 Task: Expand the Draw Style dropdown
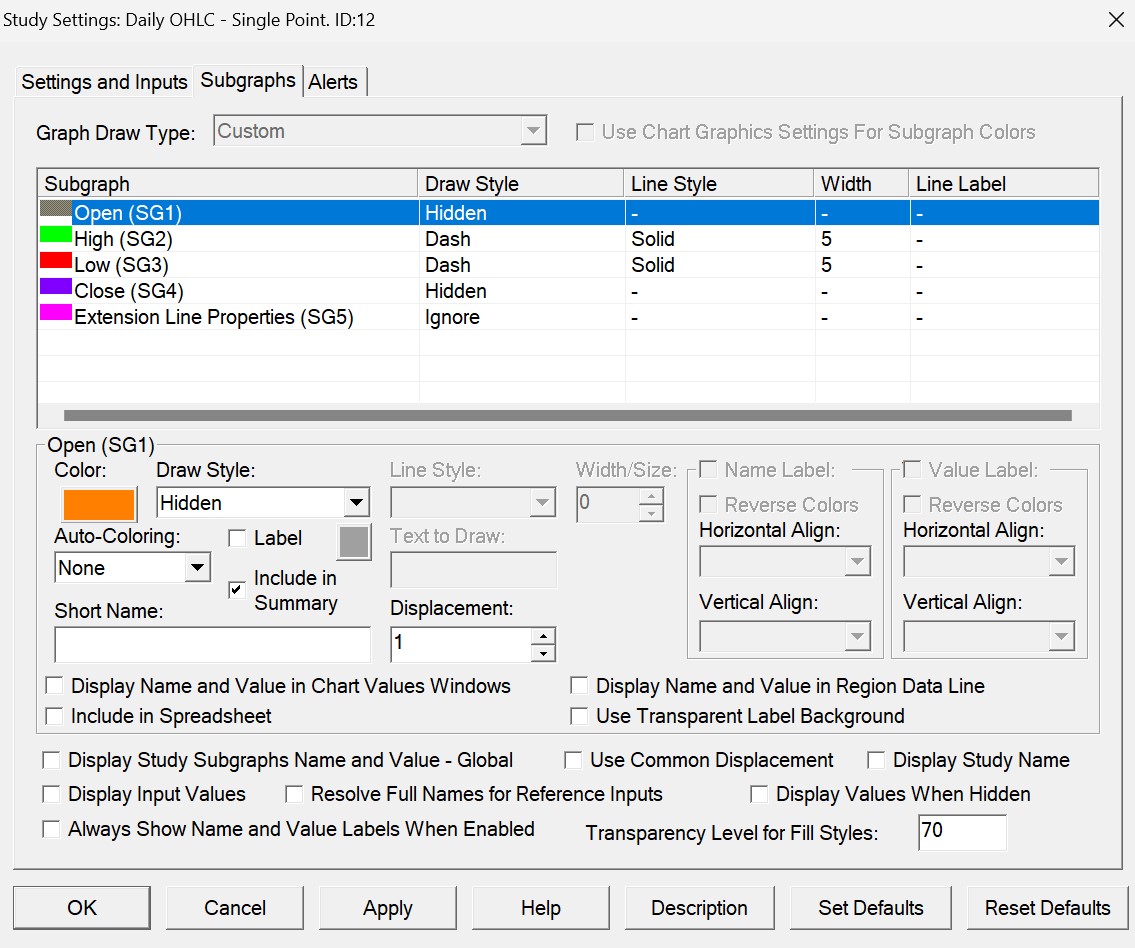point(355,503)
